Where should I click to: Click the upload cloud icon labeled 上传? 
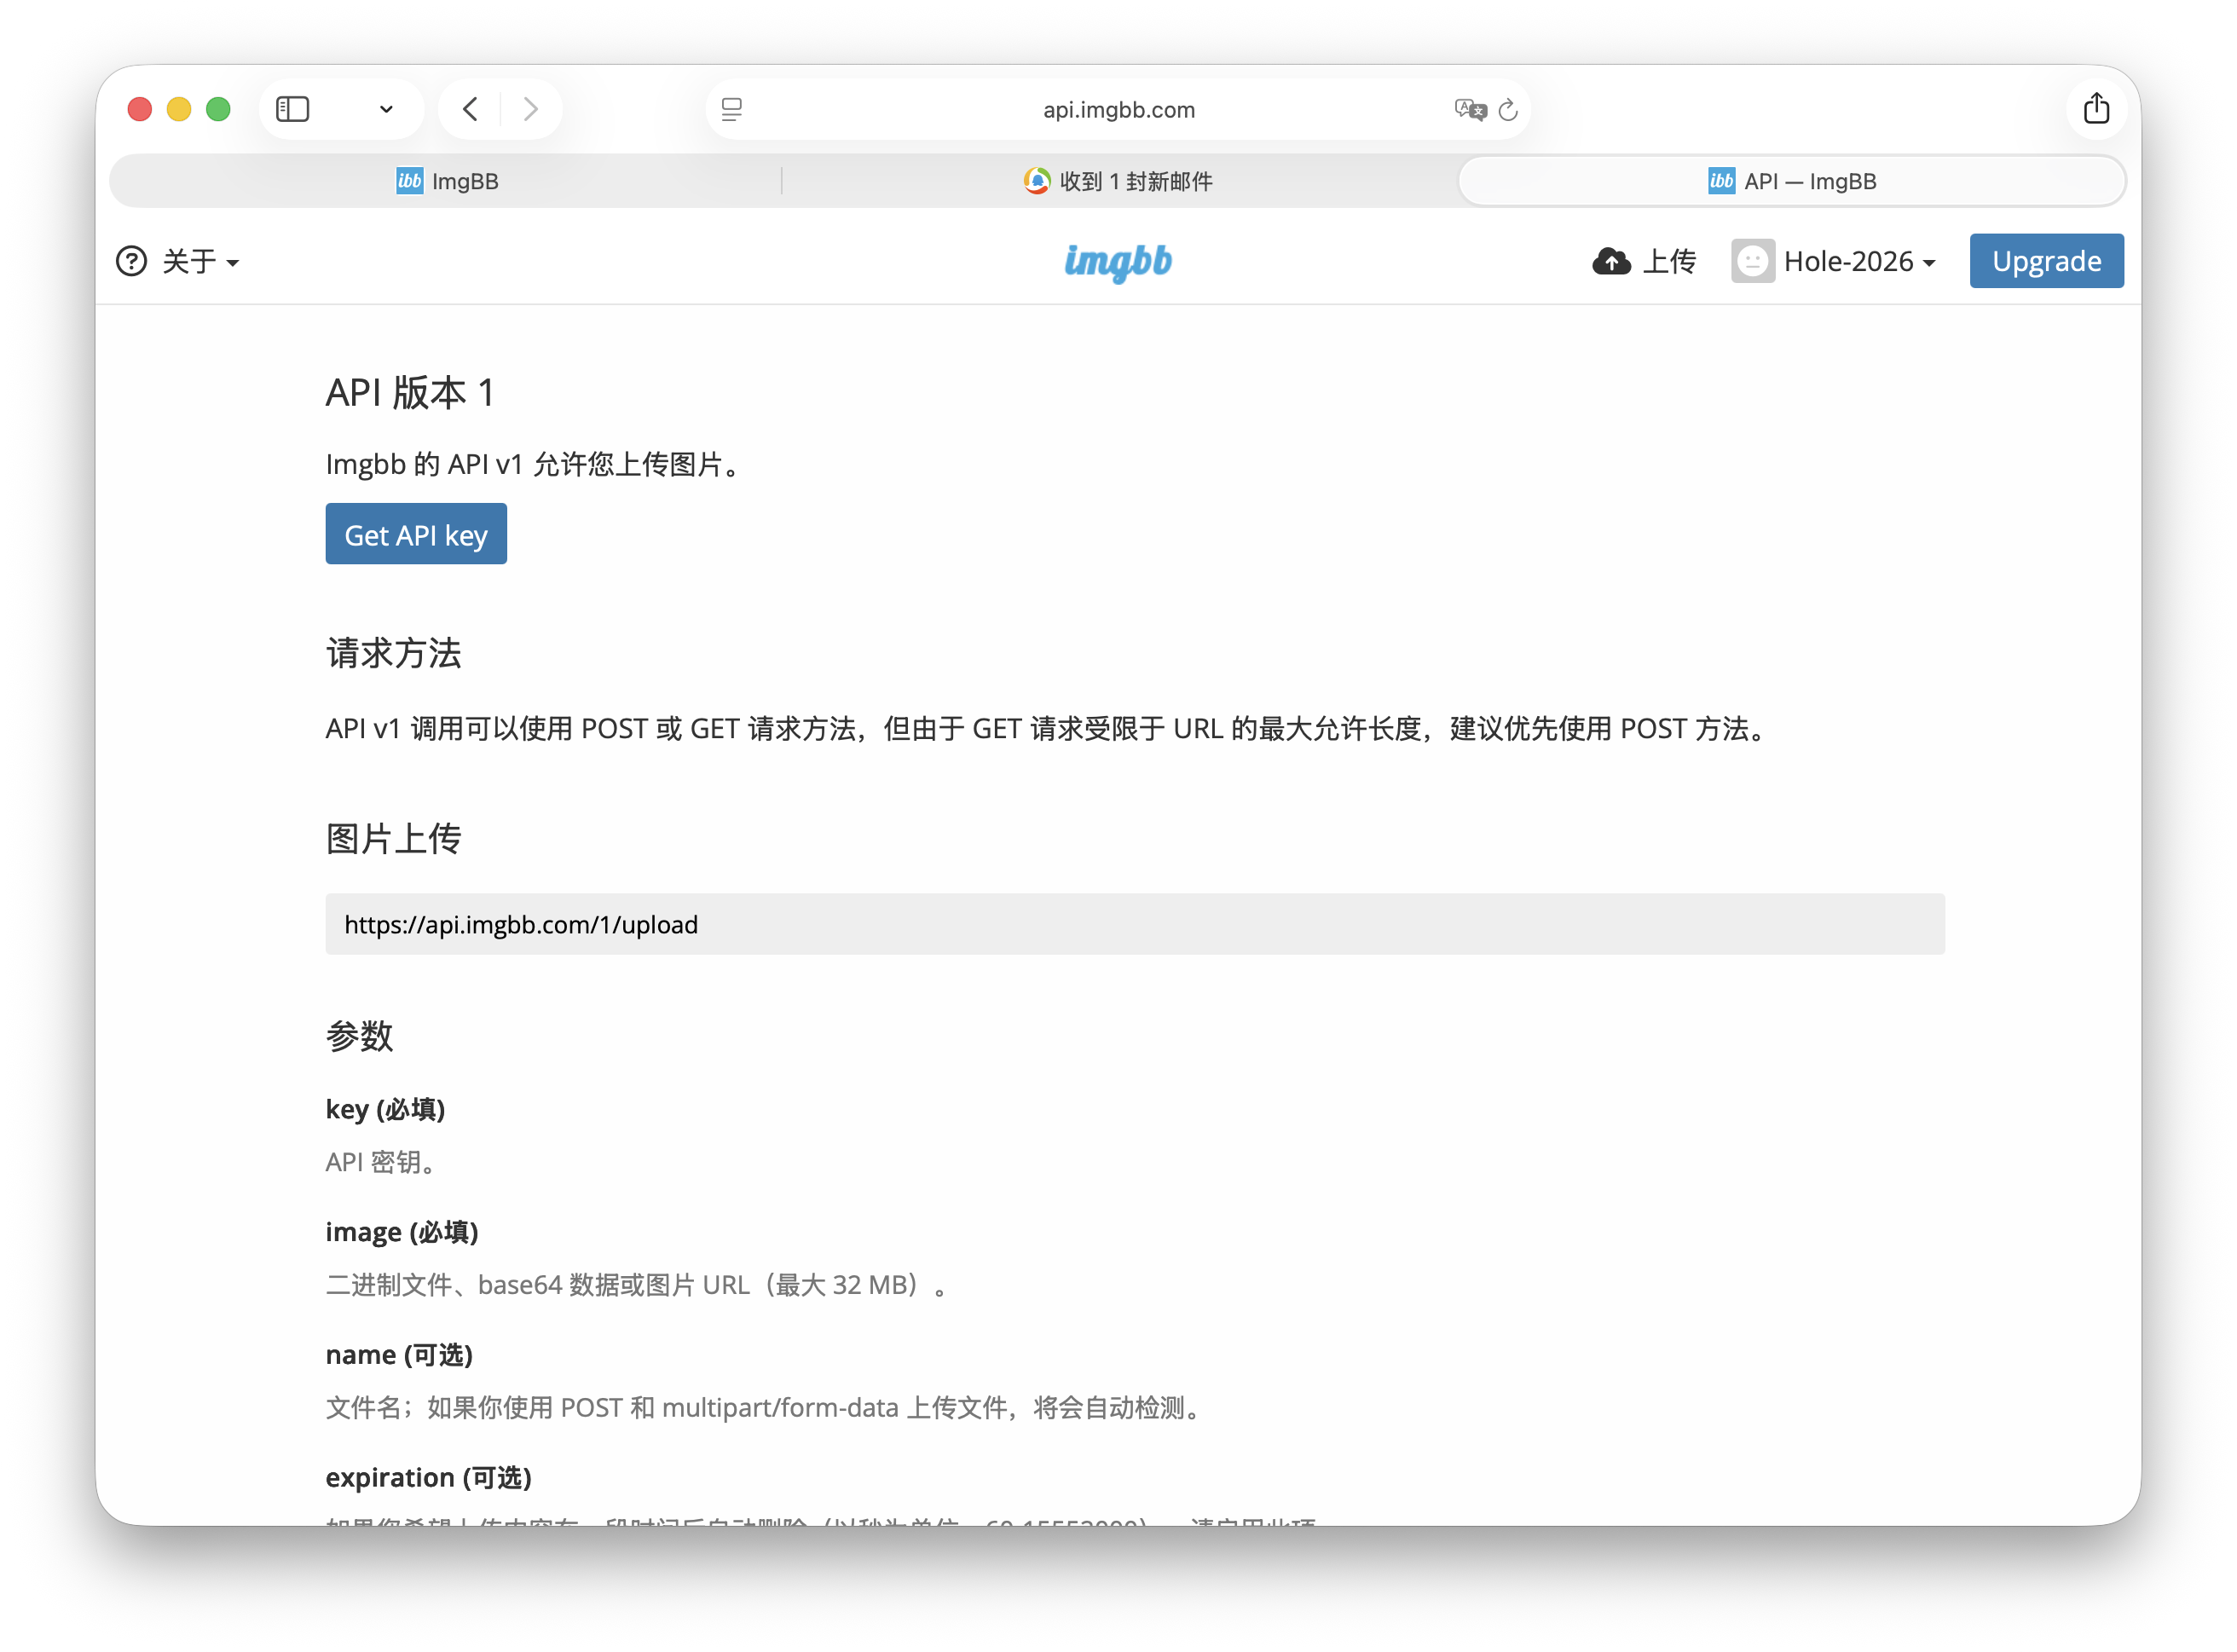1611,261
